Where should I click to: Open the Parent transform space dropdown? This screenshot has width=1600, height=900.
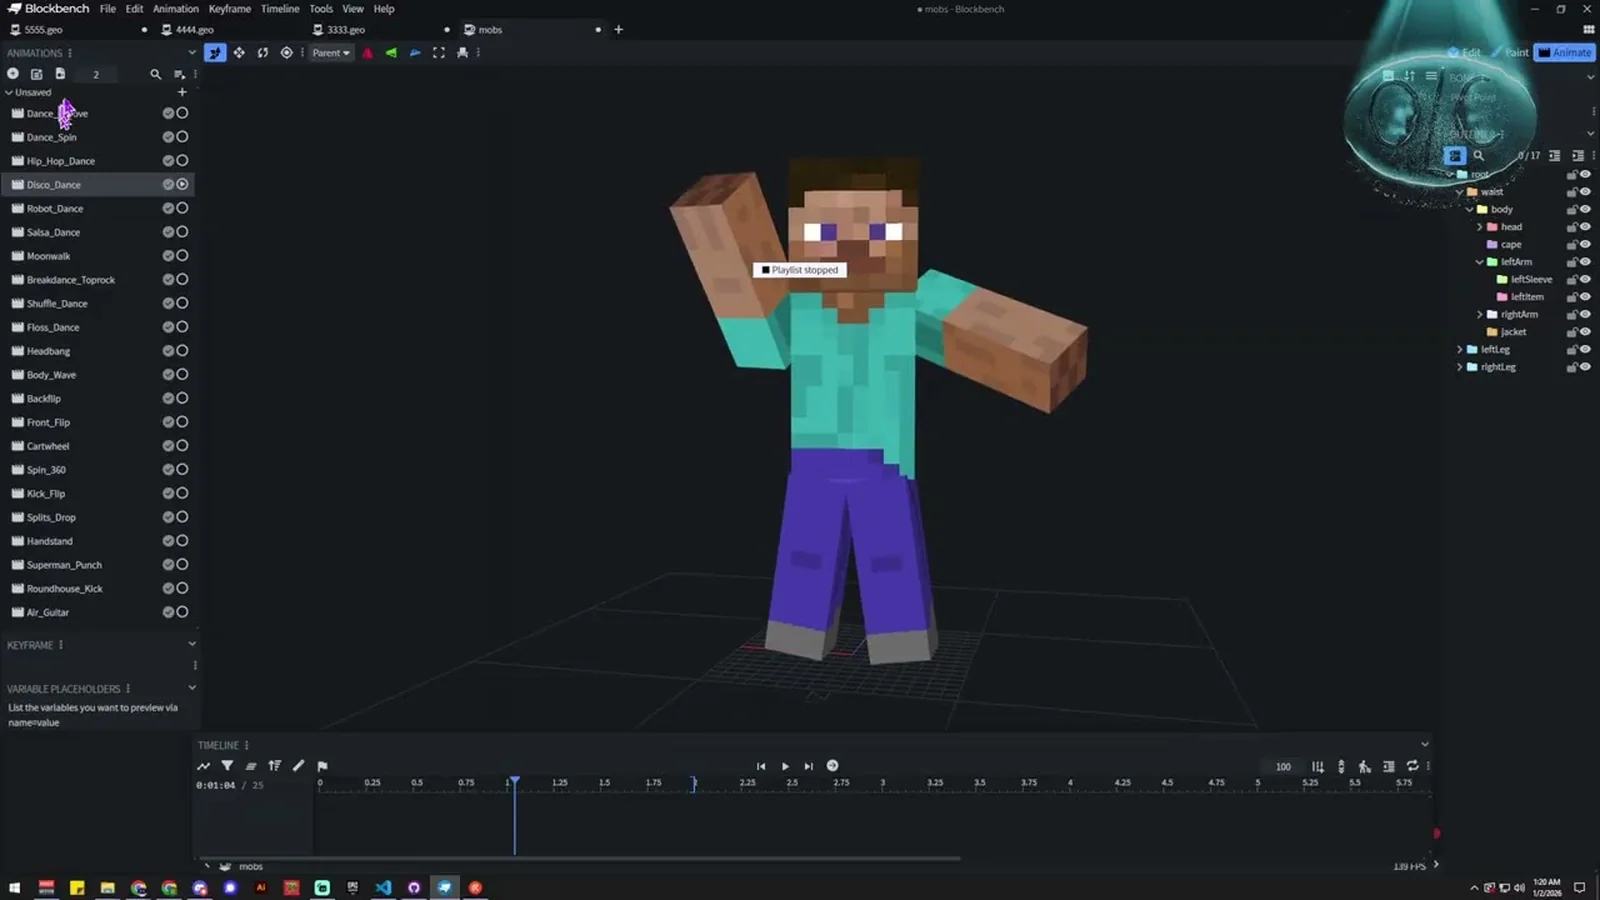(330, 53)
